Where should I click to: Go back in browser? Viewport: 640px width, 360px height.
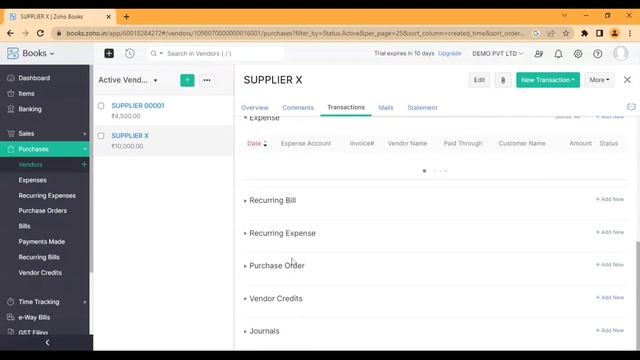coord(10,33)
